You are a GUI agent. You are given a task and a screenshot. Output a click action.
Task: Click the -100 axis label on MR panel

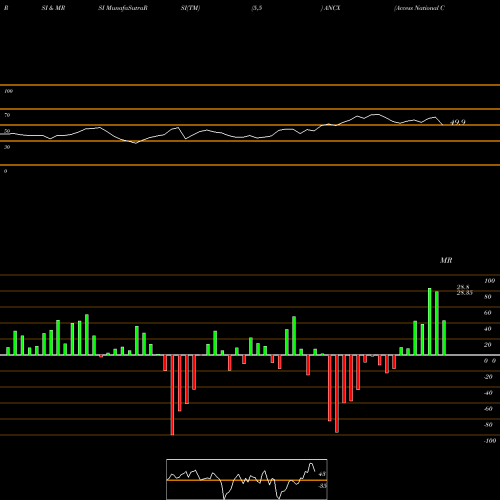490,441
